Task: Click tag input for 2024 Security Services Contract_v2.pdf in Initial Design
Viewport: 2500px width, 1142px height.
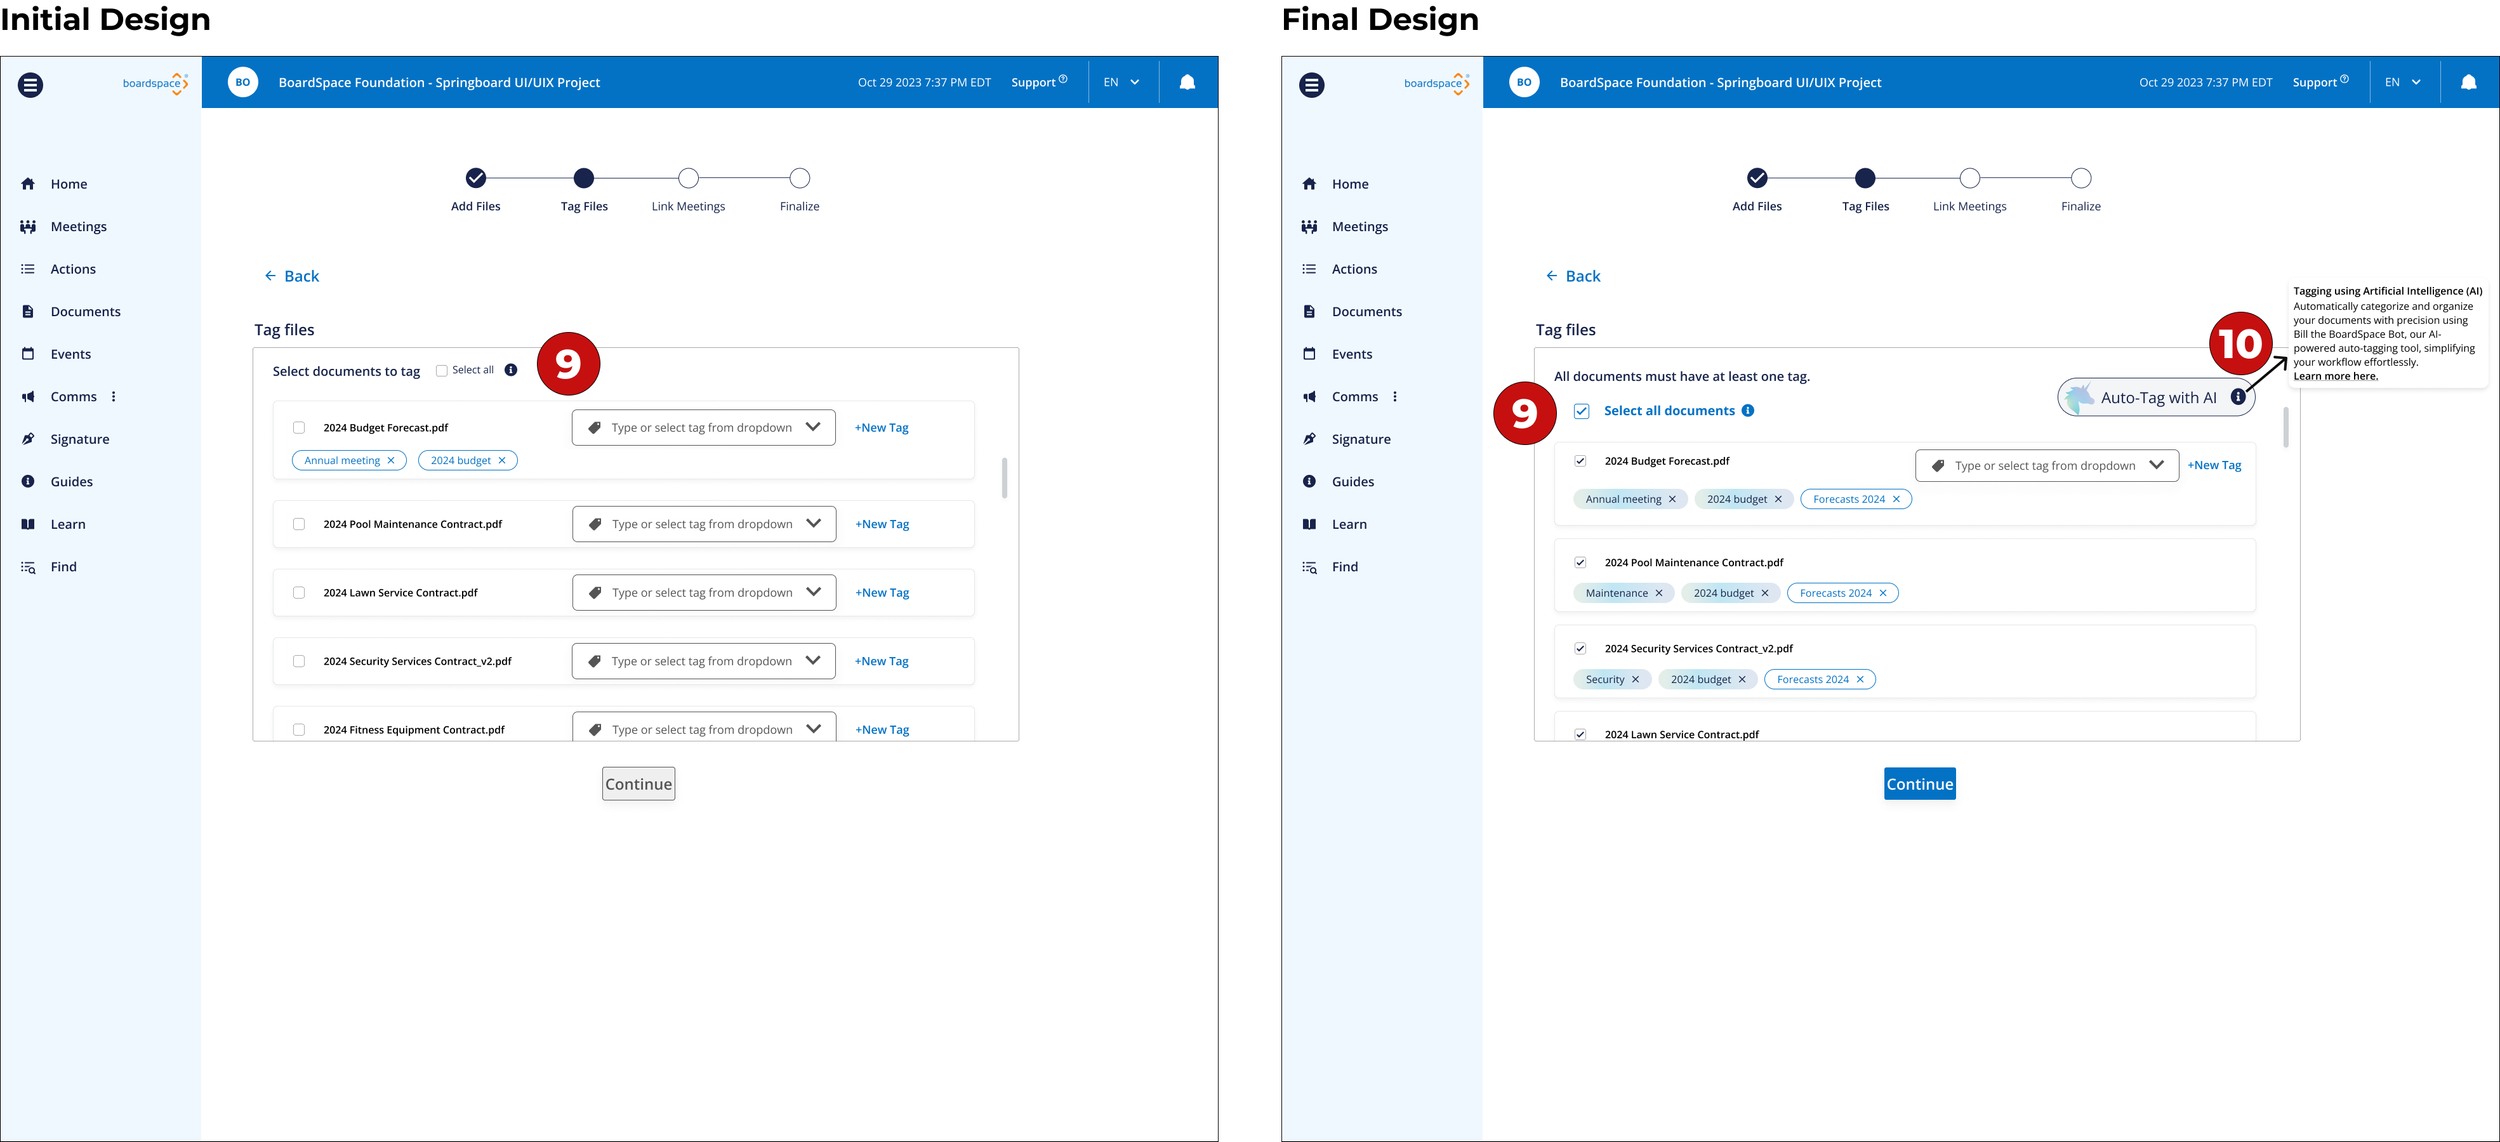Action: pos(701,661)
